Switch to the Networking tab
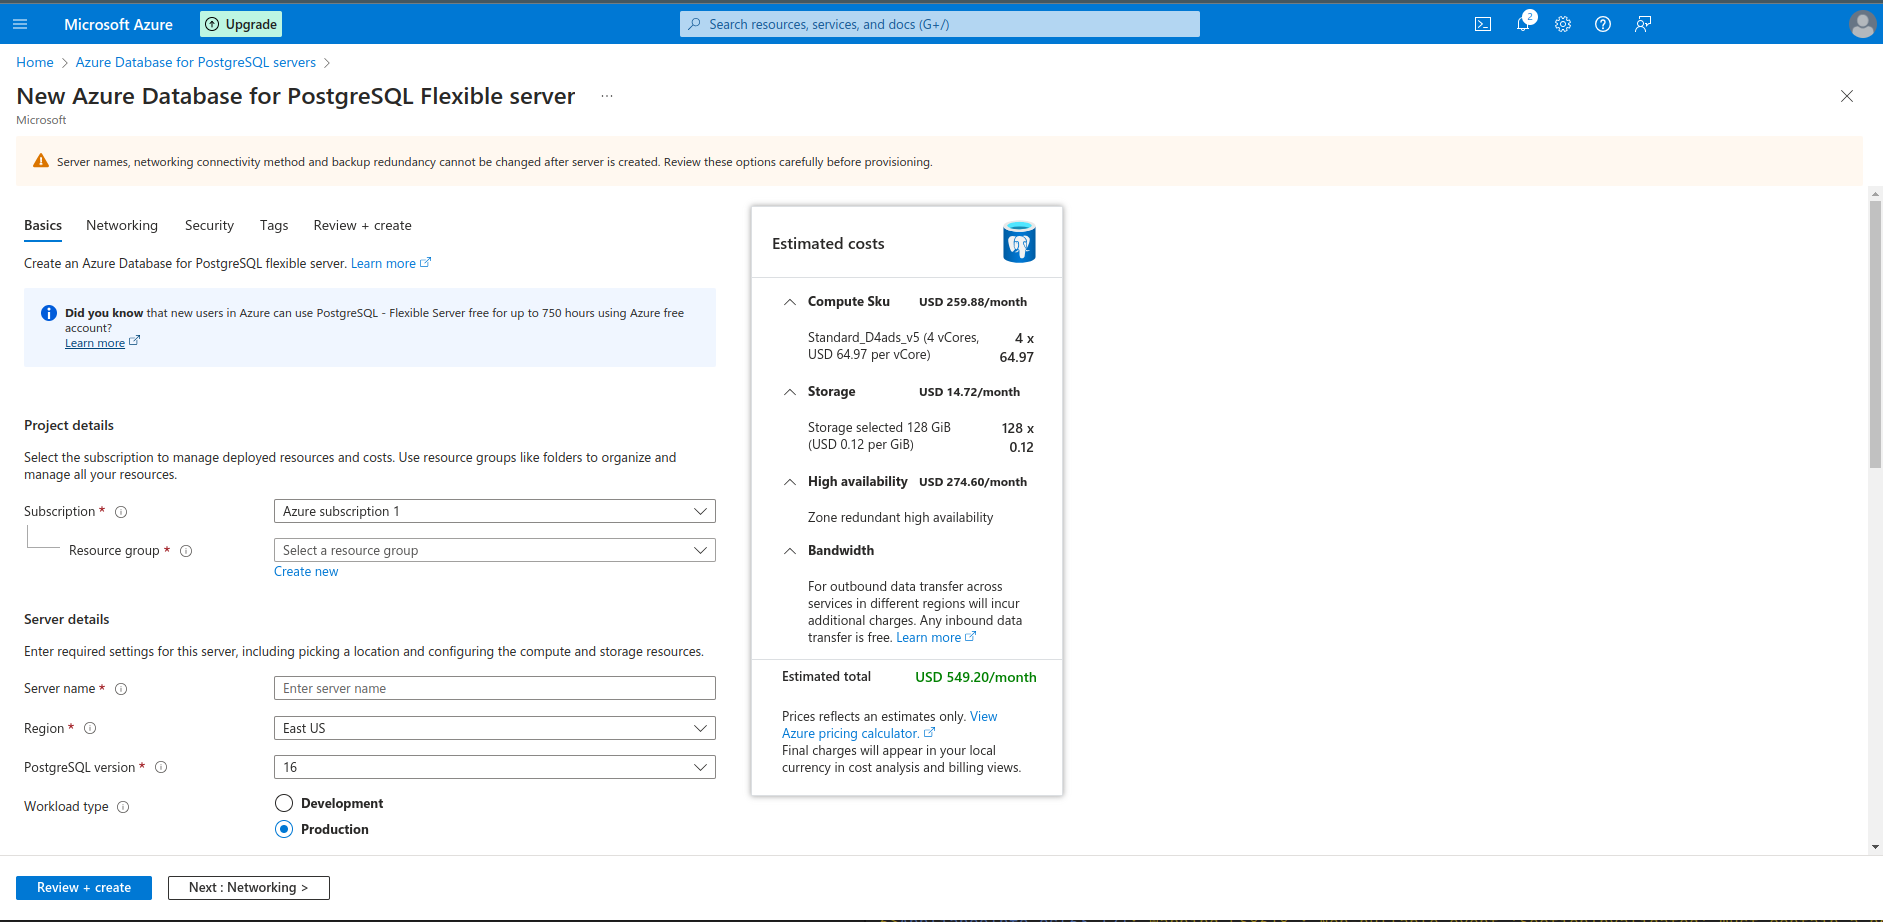1883x922 pixels. 122,225
